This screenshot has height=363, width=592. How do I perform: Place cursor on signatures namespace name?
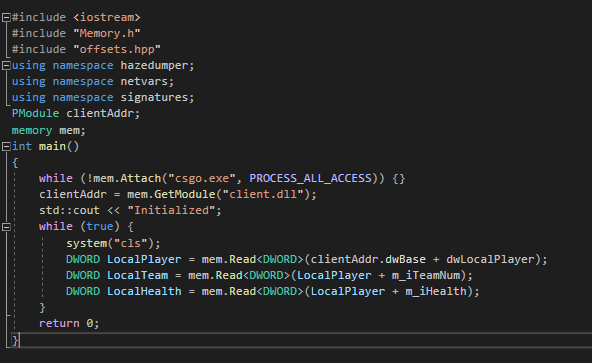coord(154,97)
